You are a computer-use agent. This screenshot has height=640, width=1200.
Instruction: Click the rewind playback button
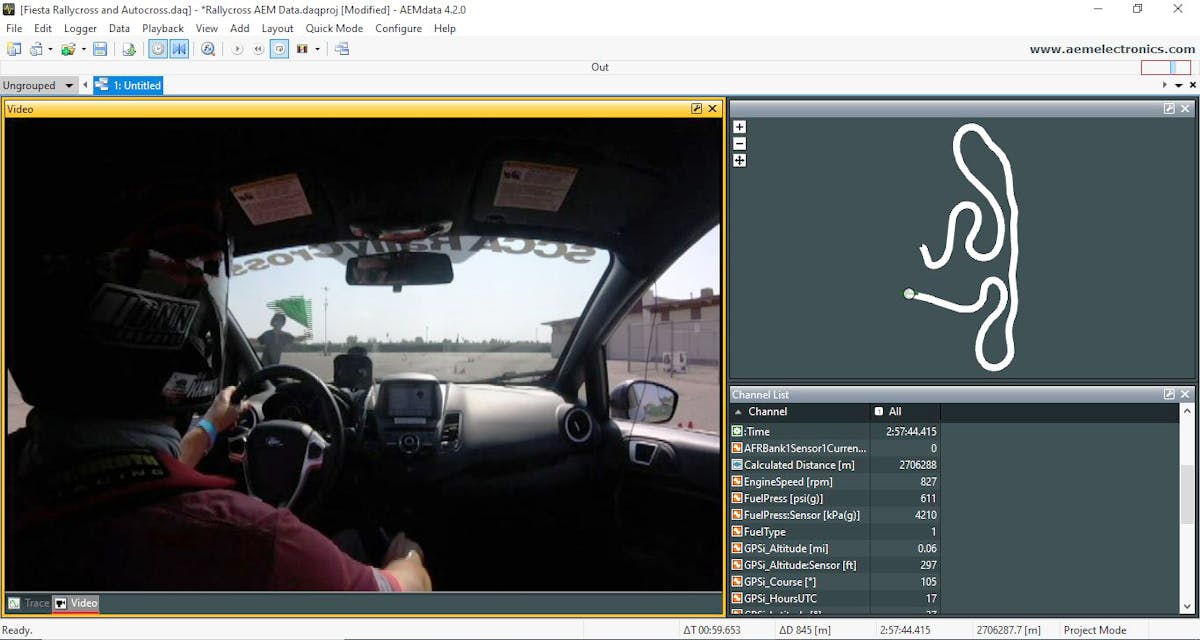(x=259, y=49)
